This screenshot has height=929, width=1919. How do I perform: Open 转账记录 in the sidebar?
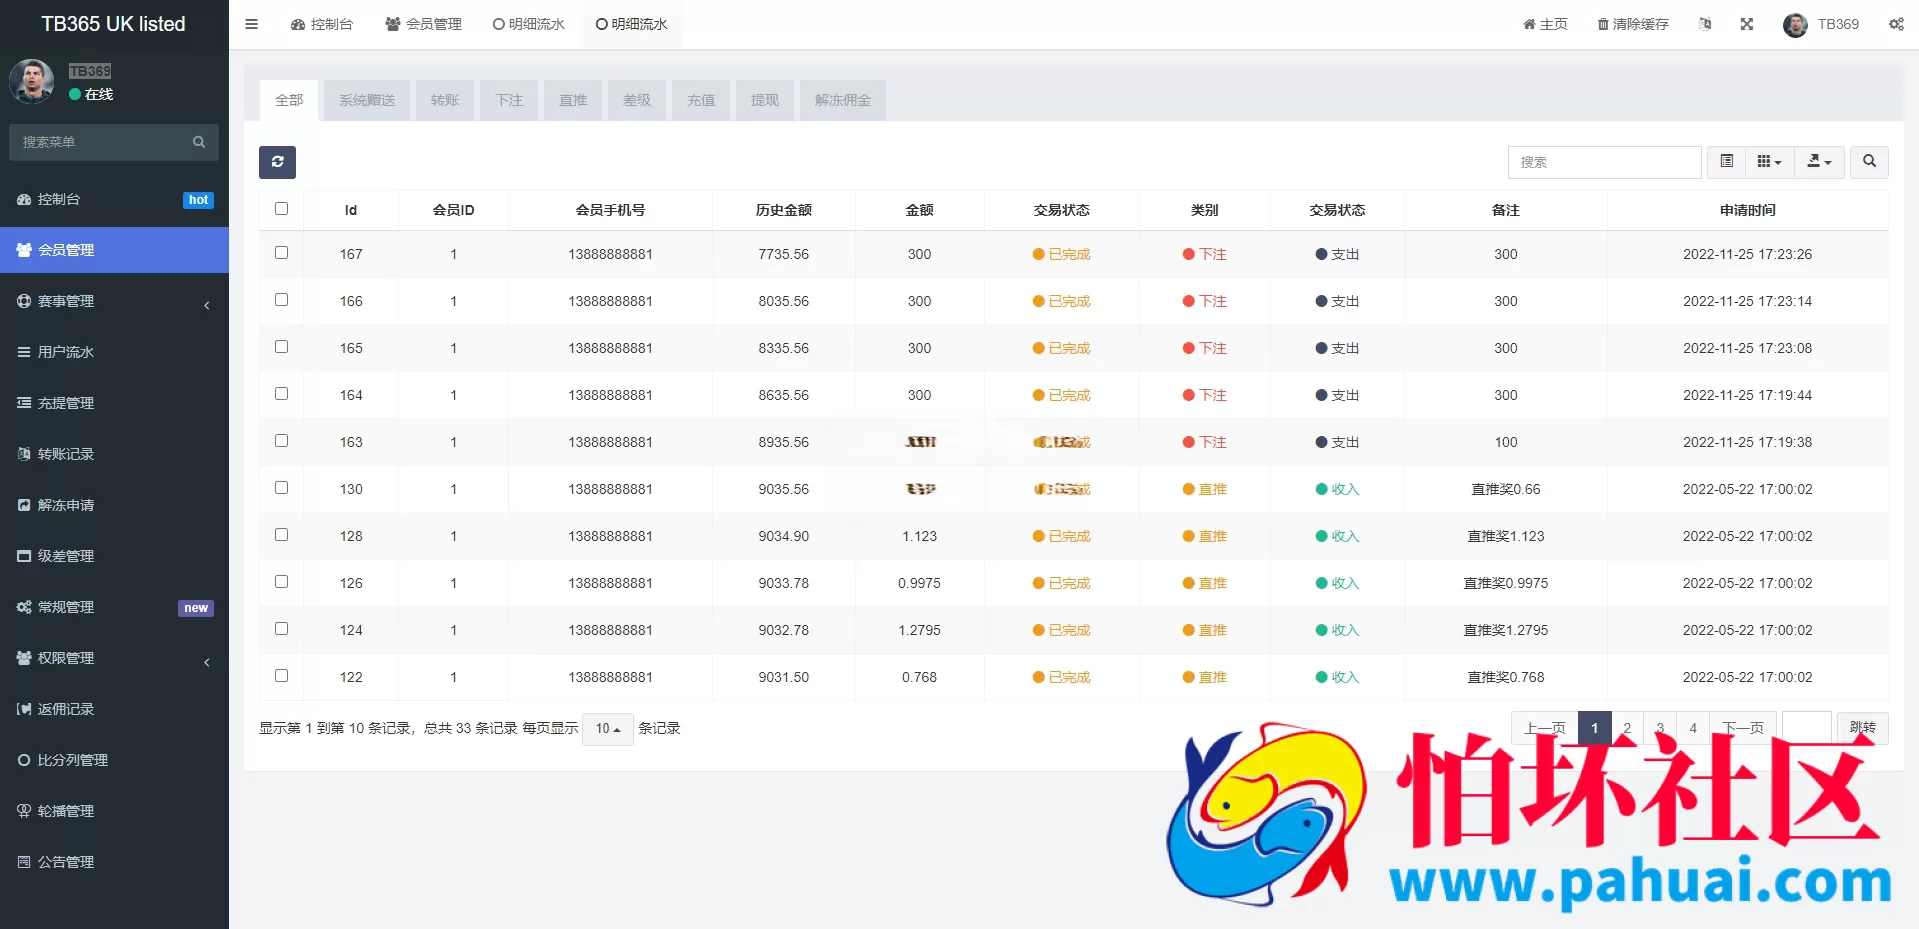(114, 454)
